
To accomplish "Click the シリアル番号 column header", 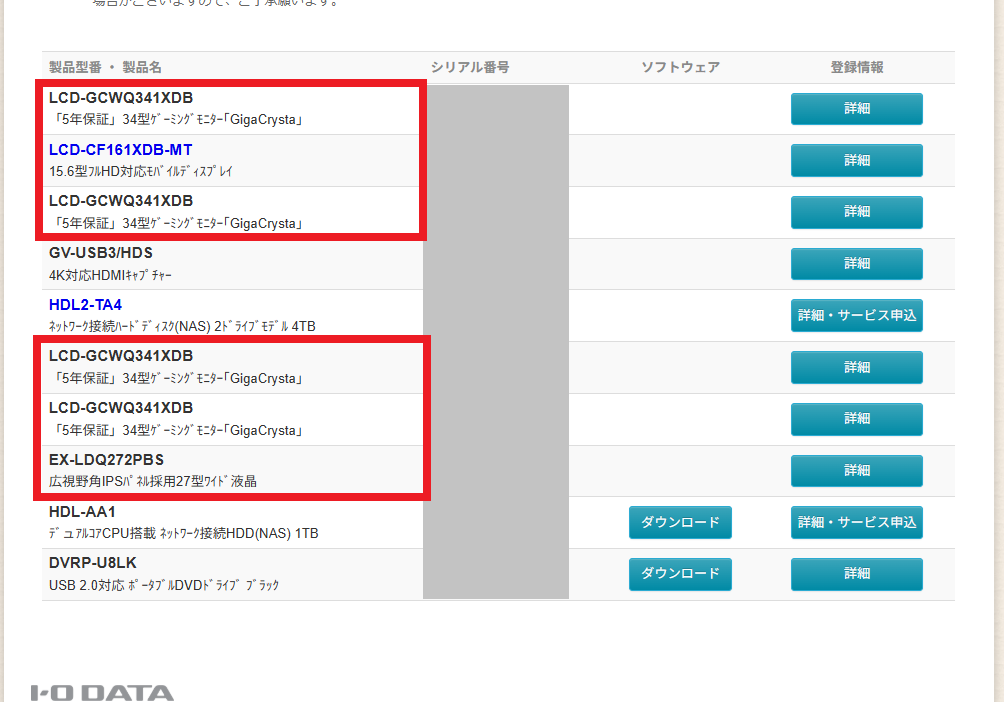I will [470, 67].
